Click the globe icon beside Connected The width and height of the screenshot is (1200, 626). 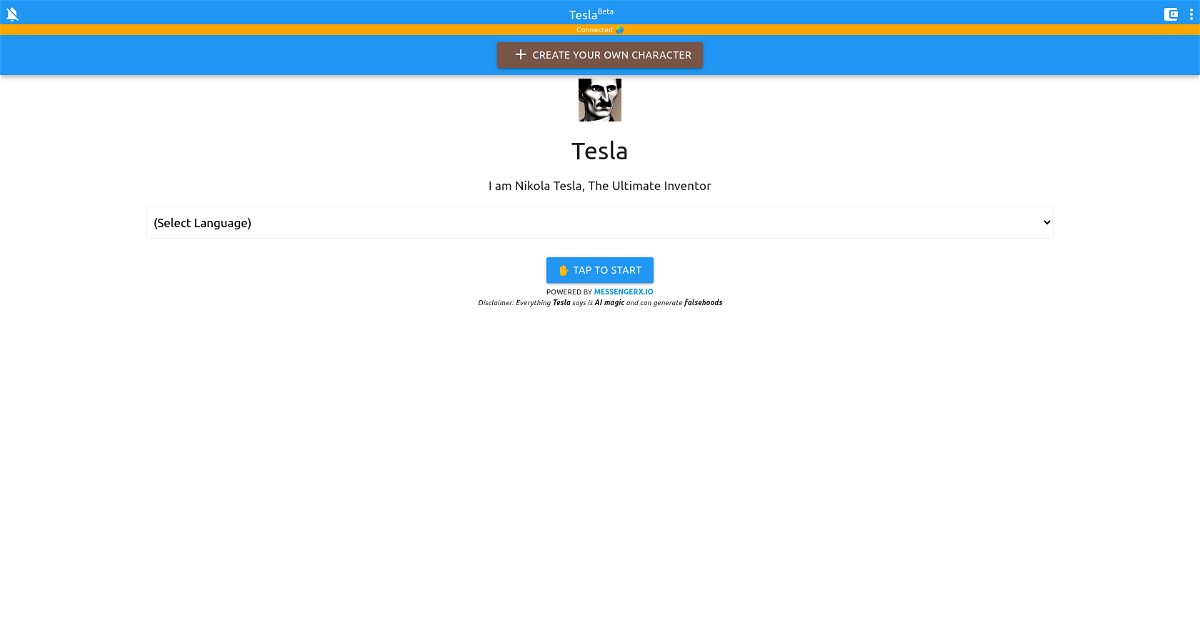(x=620, y=30)
